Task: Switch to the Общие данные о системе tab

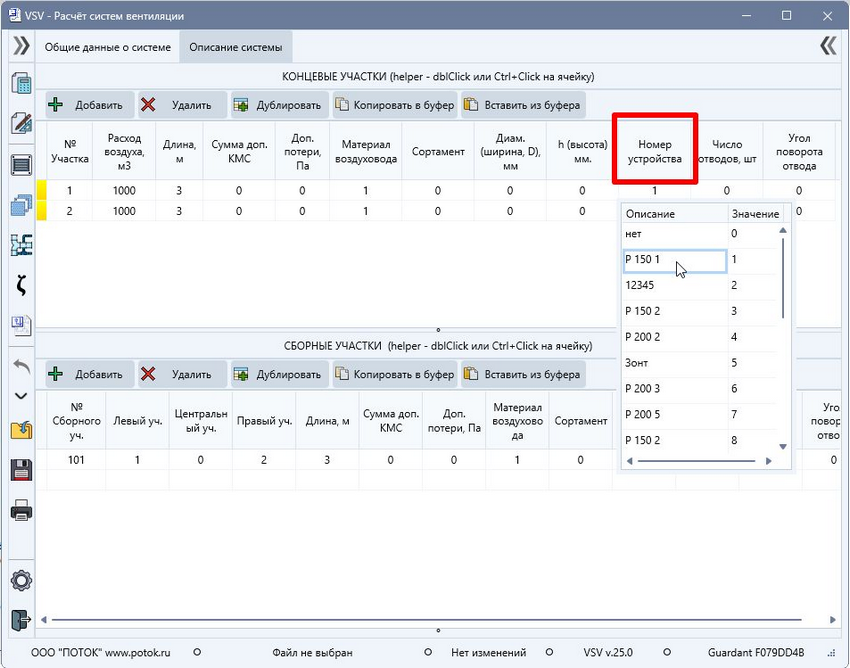Action: 108,47
